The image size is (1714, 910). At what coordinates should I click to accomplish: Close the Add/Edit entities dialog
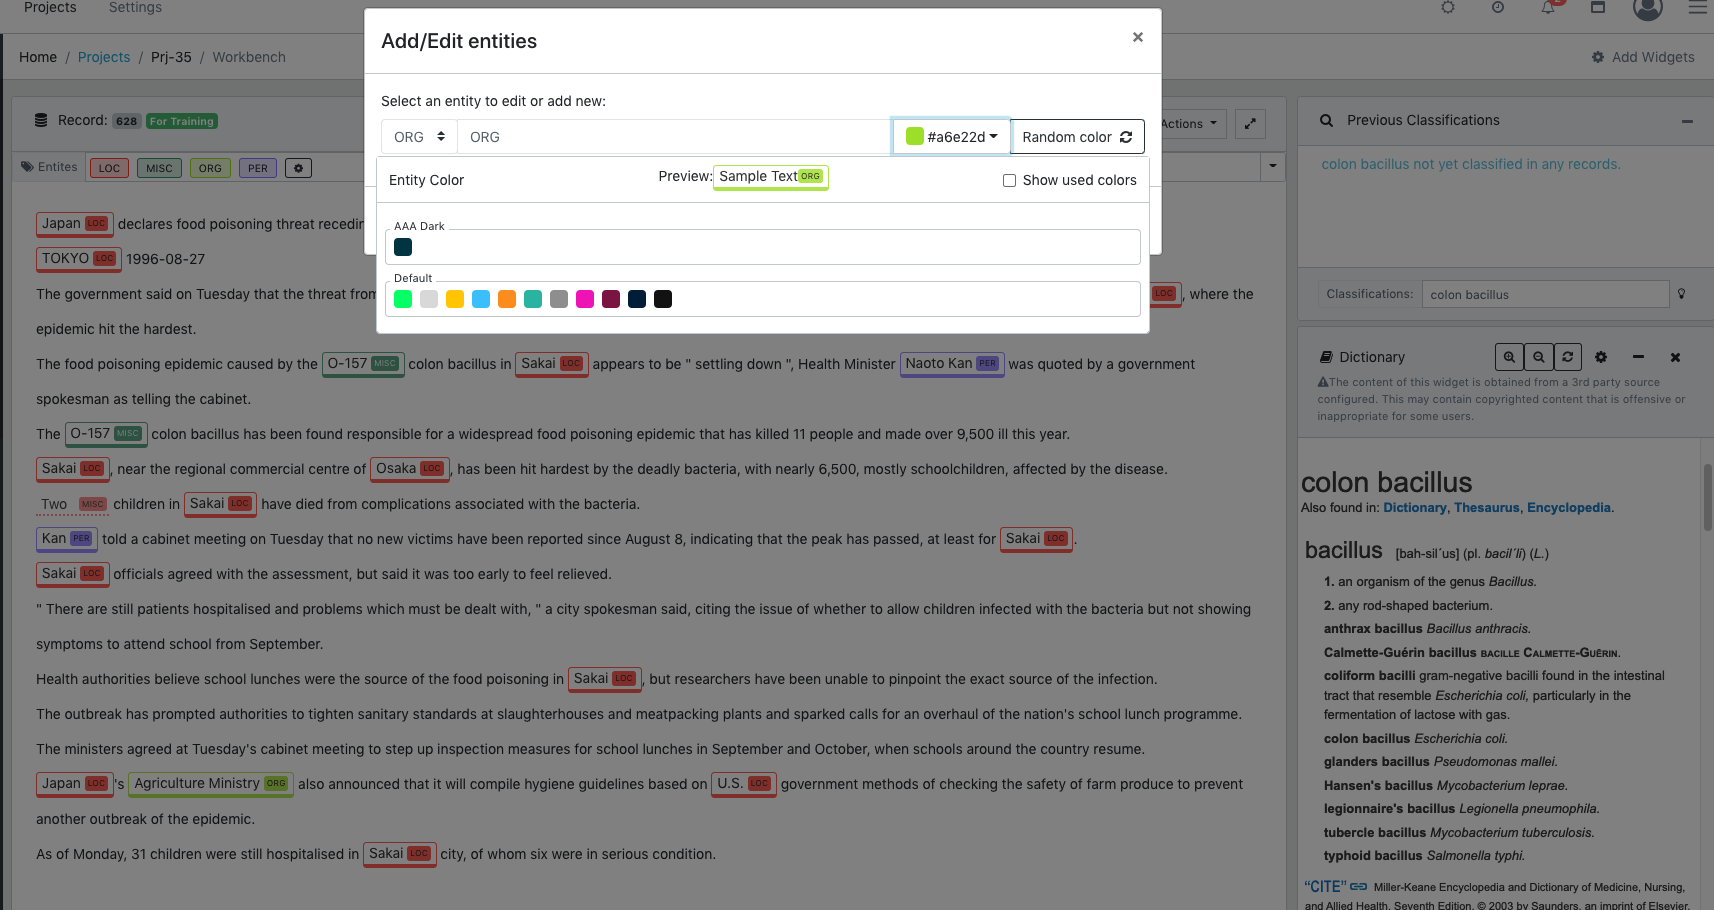[1137, 37]
